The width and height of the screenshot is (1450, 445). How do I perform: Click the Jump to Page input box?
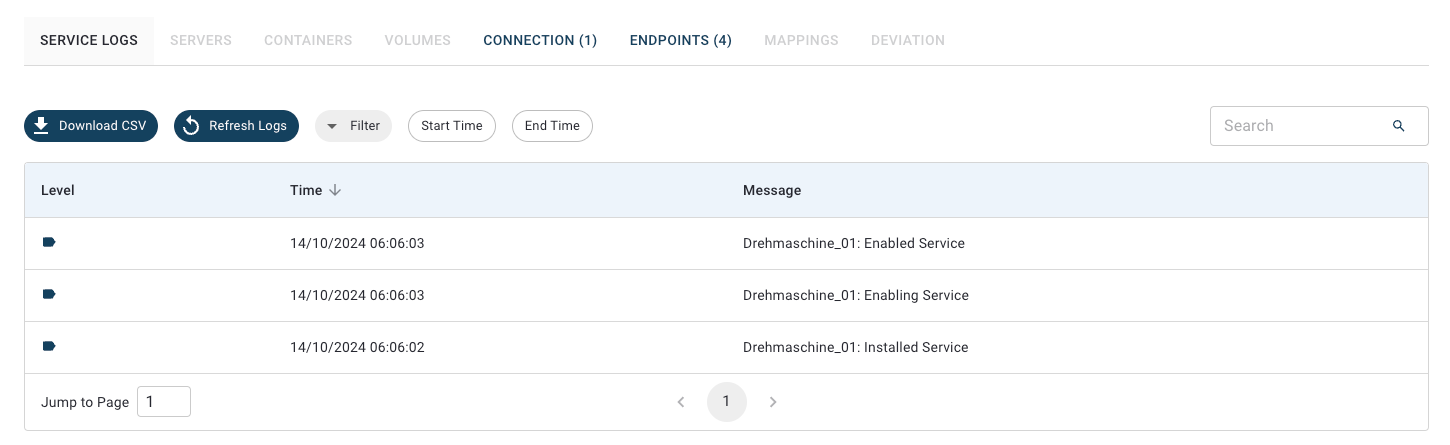coord(163,402)
